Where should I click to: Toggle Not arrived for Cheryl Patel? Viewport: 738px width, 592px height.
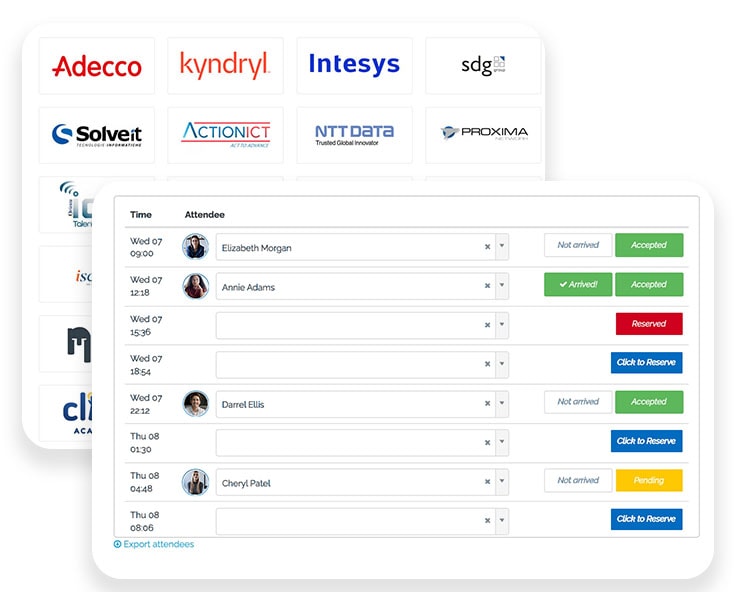578,480
